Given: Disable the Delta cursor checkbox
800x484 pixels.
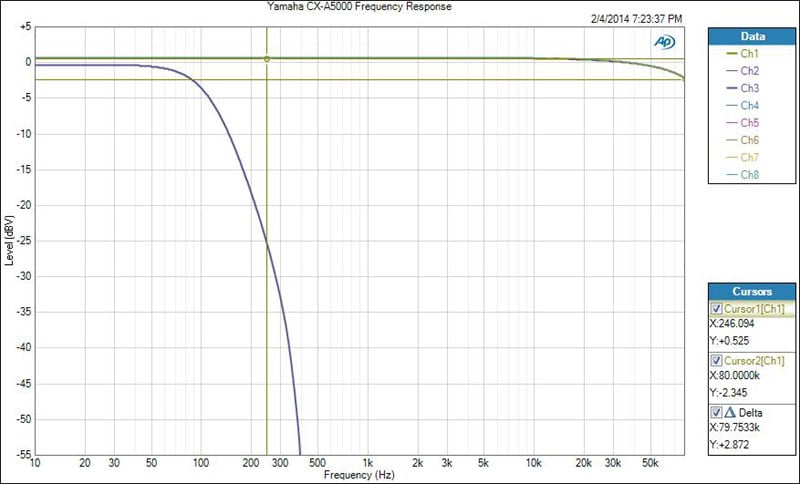Looking at the screenshot, I should tap(715, 412).
